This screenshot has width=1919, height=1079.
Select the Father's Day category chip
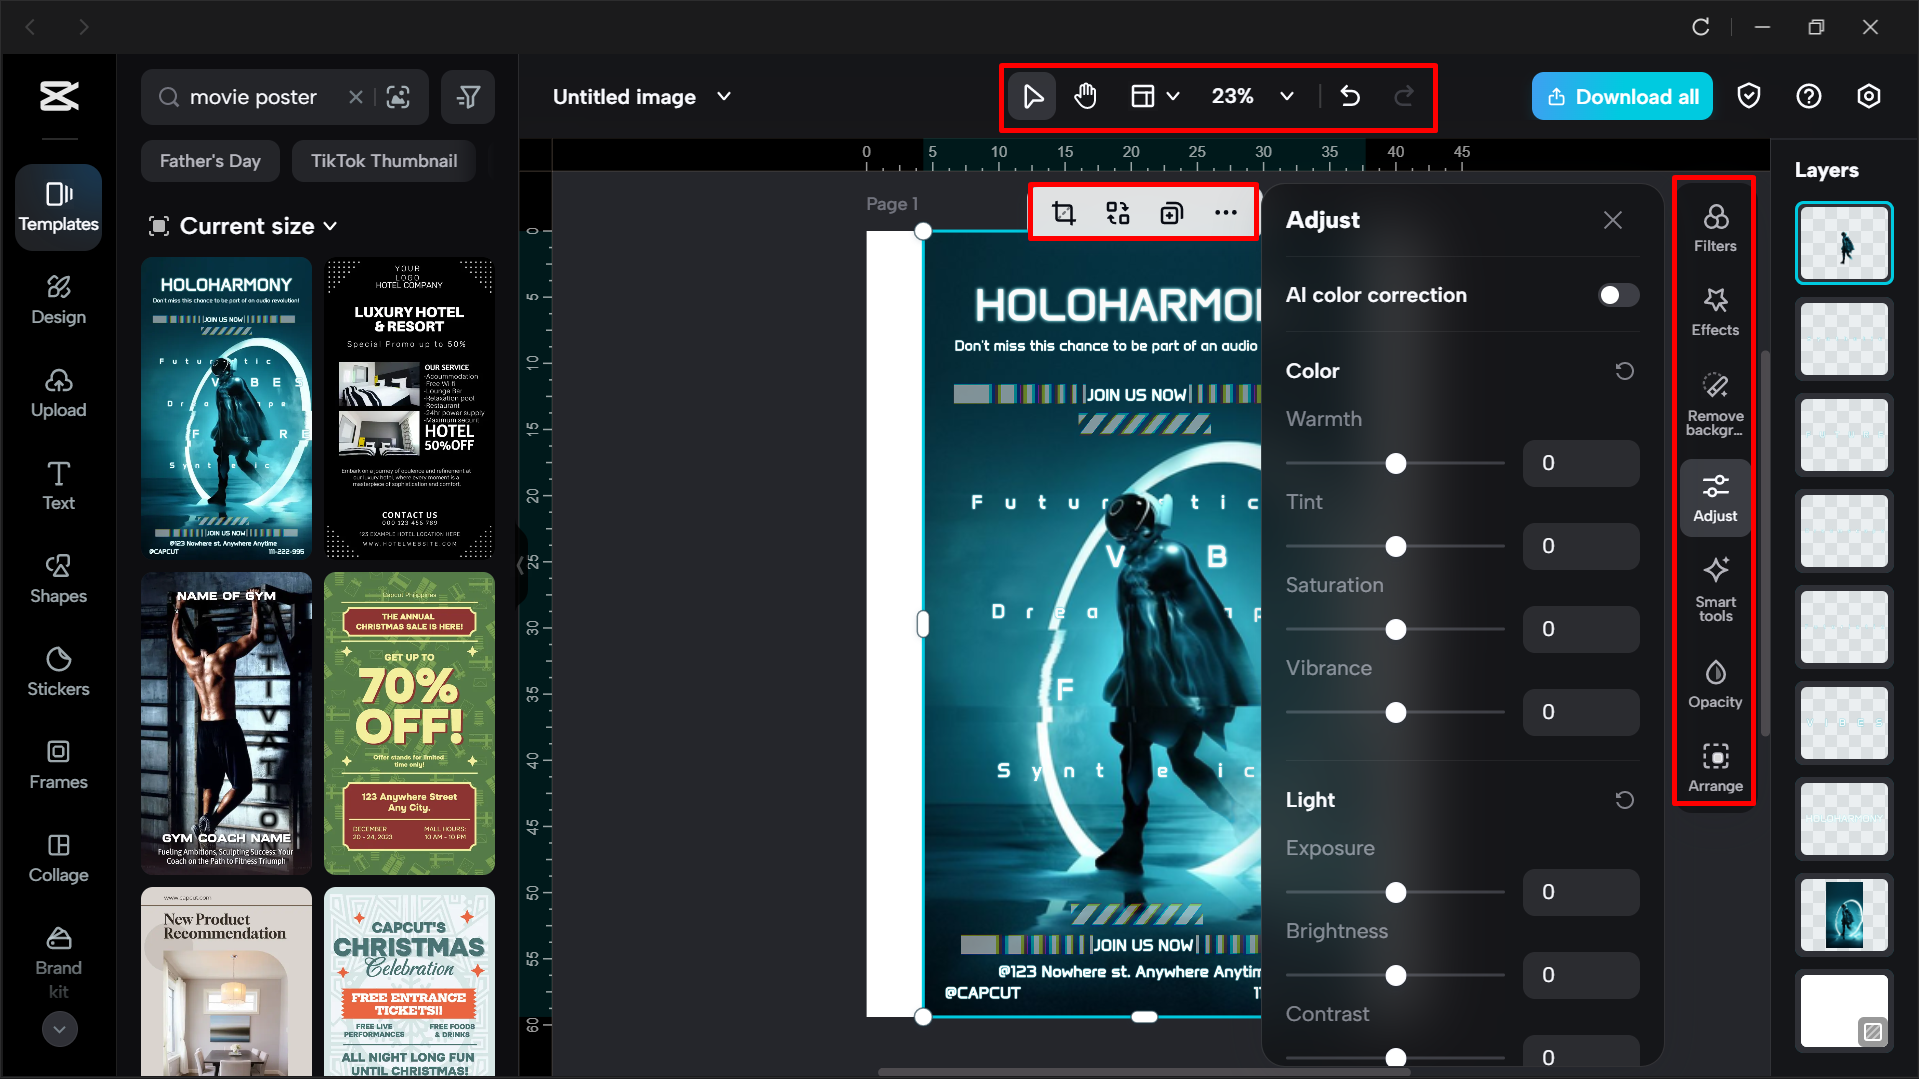(x=210, y=160)
